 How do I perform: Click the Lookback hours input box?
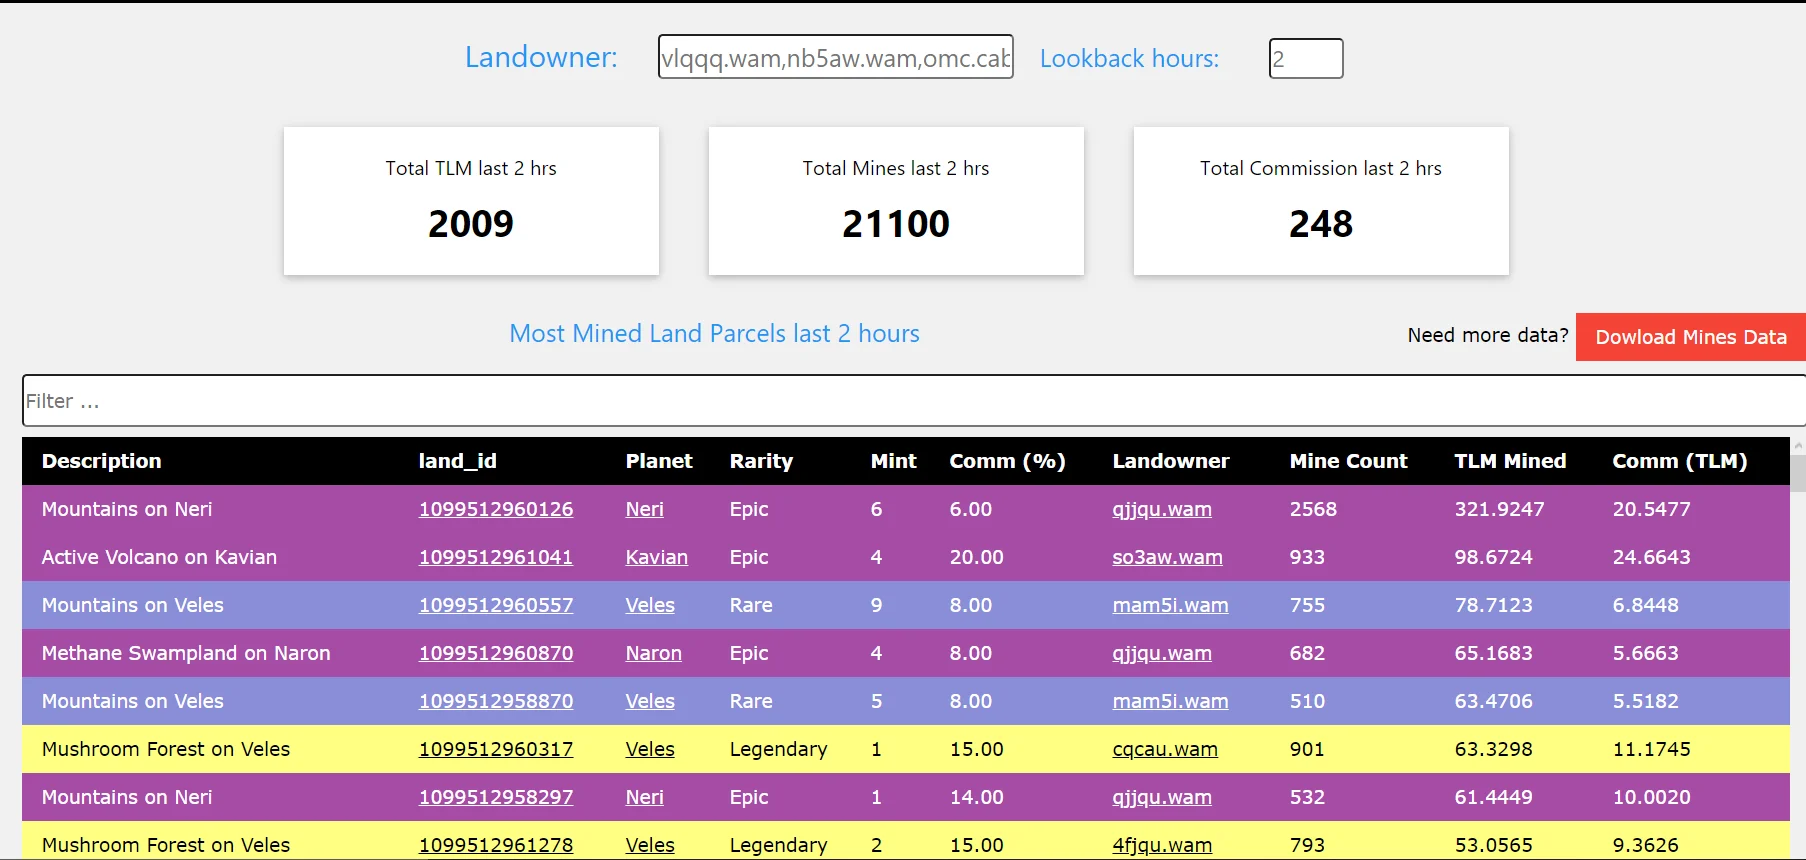(1306, 58)
